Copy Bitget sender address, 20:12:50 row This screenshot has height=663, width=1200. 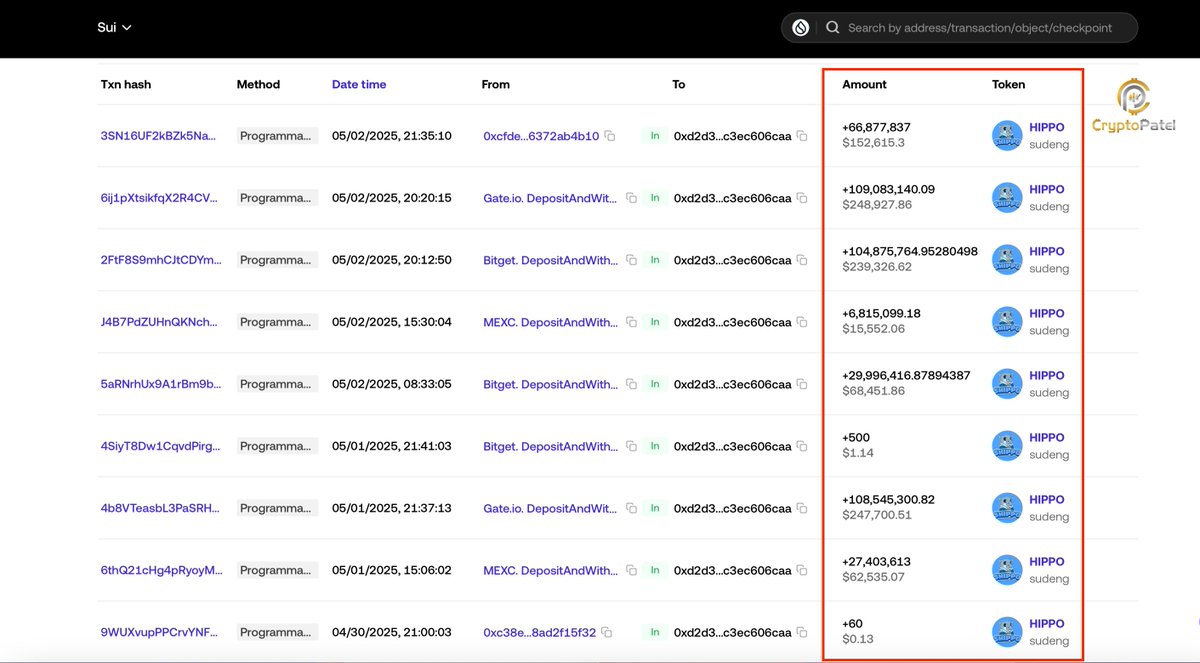tap(631, 260)
